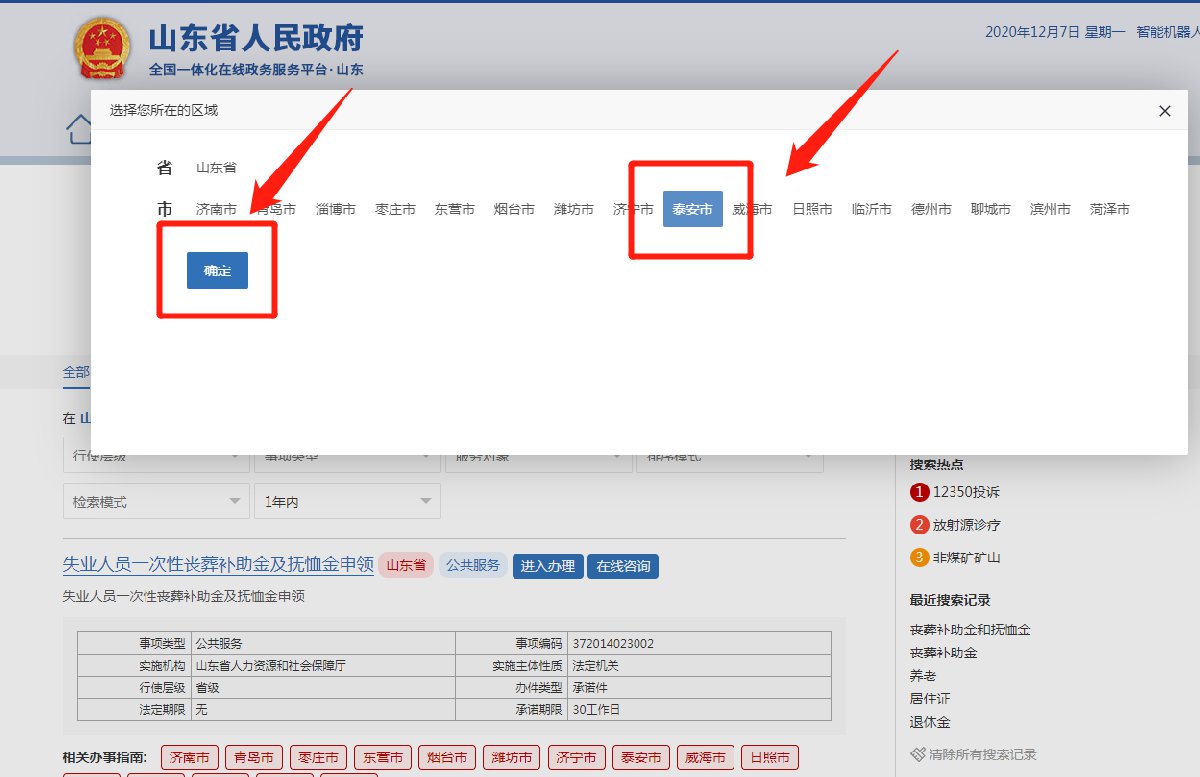Click the 进入办理 button
Screen dimensions: 1200x777
pyautogui.click(x=548, y=566)
